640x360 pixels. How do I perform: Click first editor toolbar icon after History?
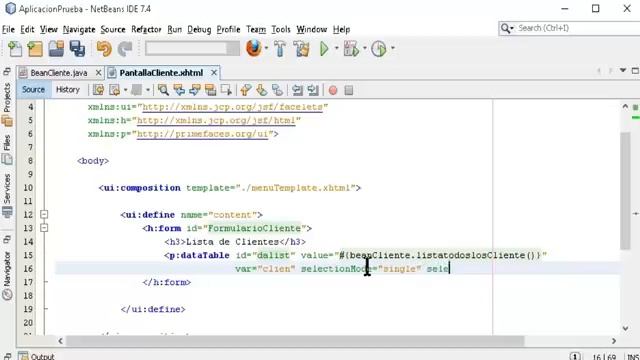click(x=98, y=90)
